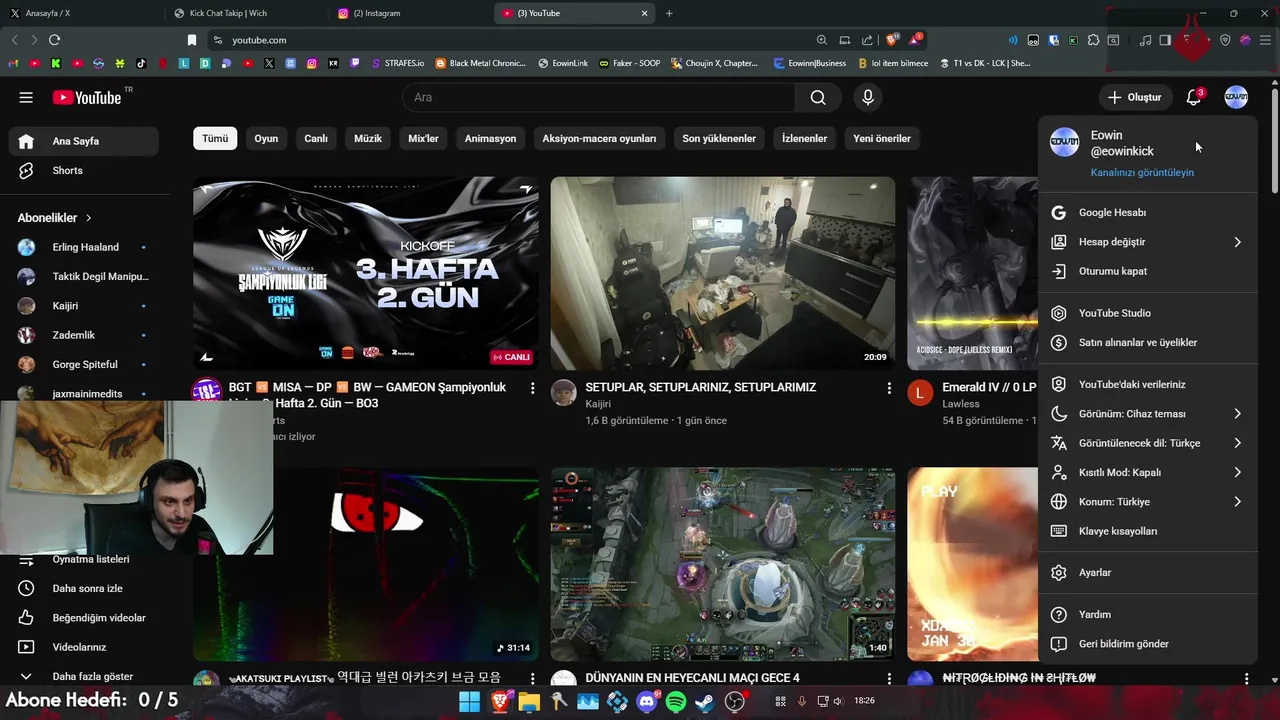
Task: Select the Mix'ler filter chip
Action: click(x=424, y=138)
